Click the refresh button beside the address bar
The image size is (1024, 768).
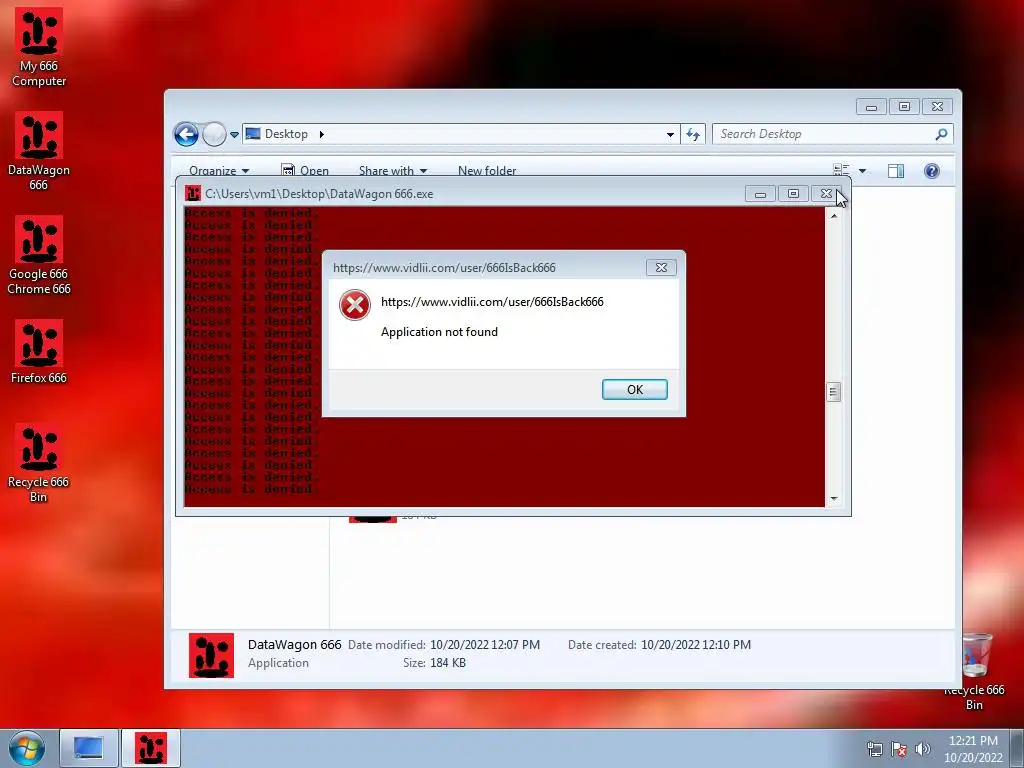693,134
